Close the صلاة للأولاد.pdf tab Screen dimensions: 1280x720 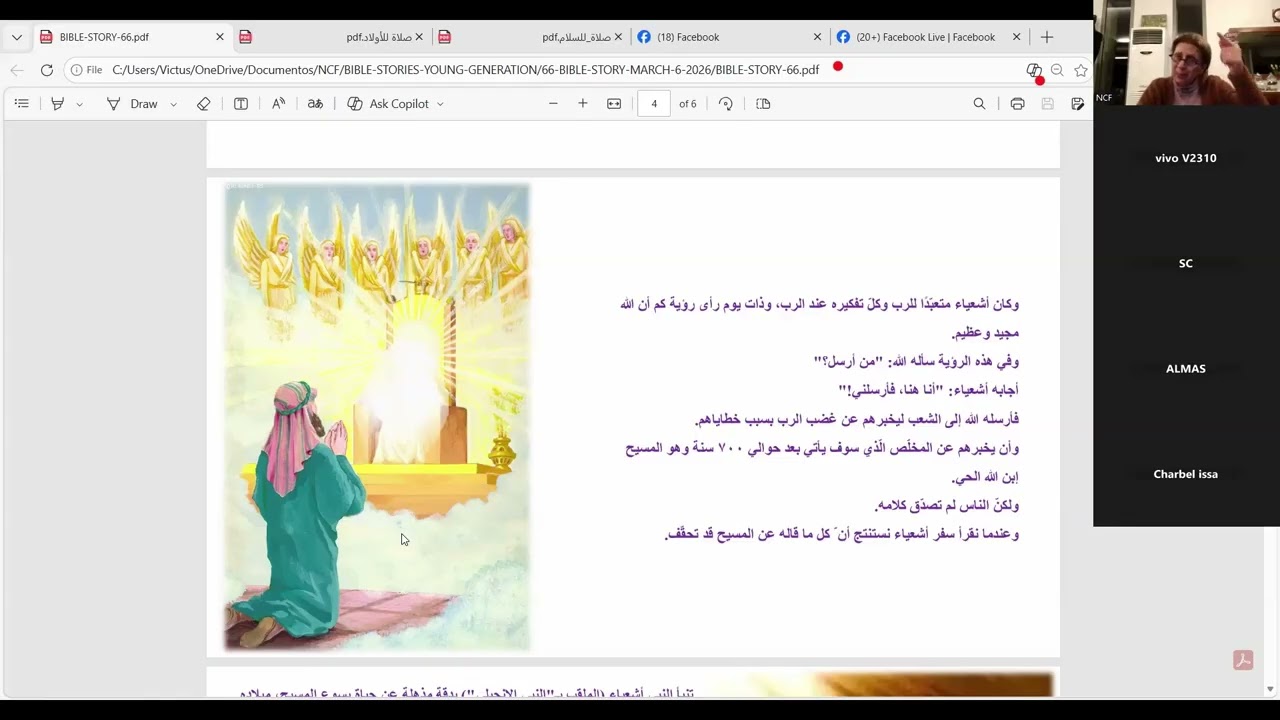[x=419, y=37]
